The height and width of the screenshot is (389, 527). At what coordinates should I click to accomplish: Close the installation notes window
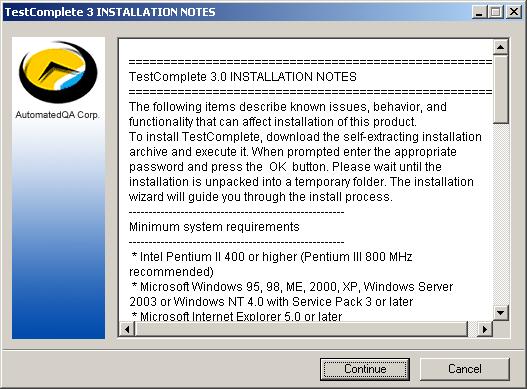coord(514,12)
